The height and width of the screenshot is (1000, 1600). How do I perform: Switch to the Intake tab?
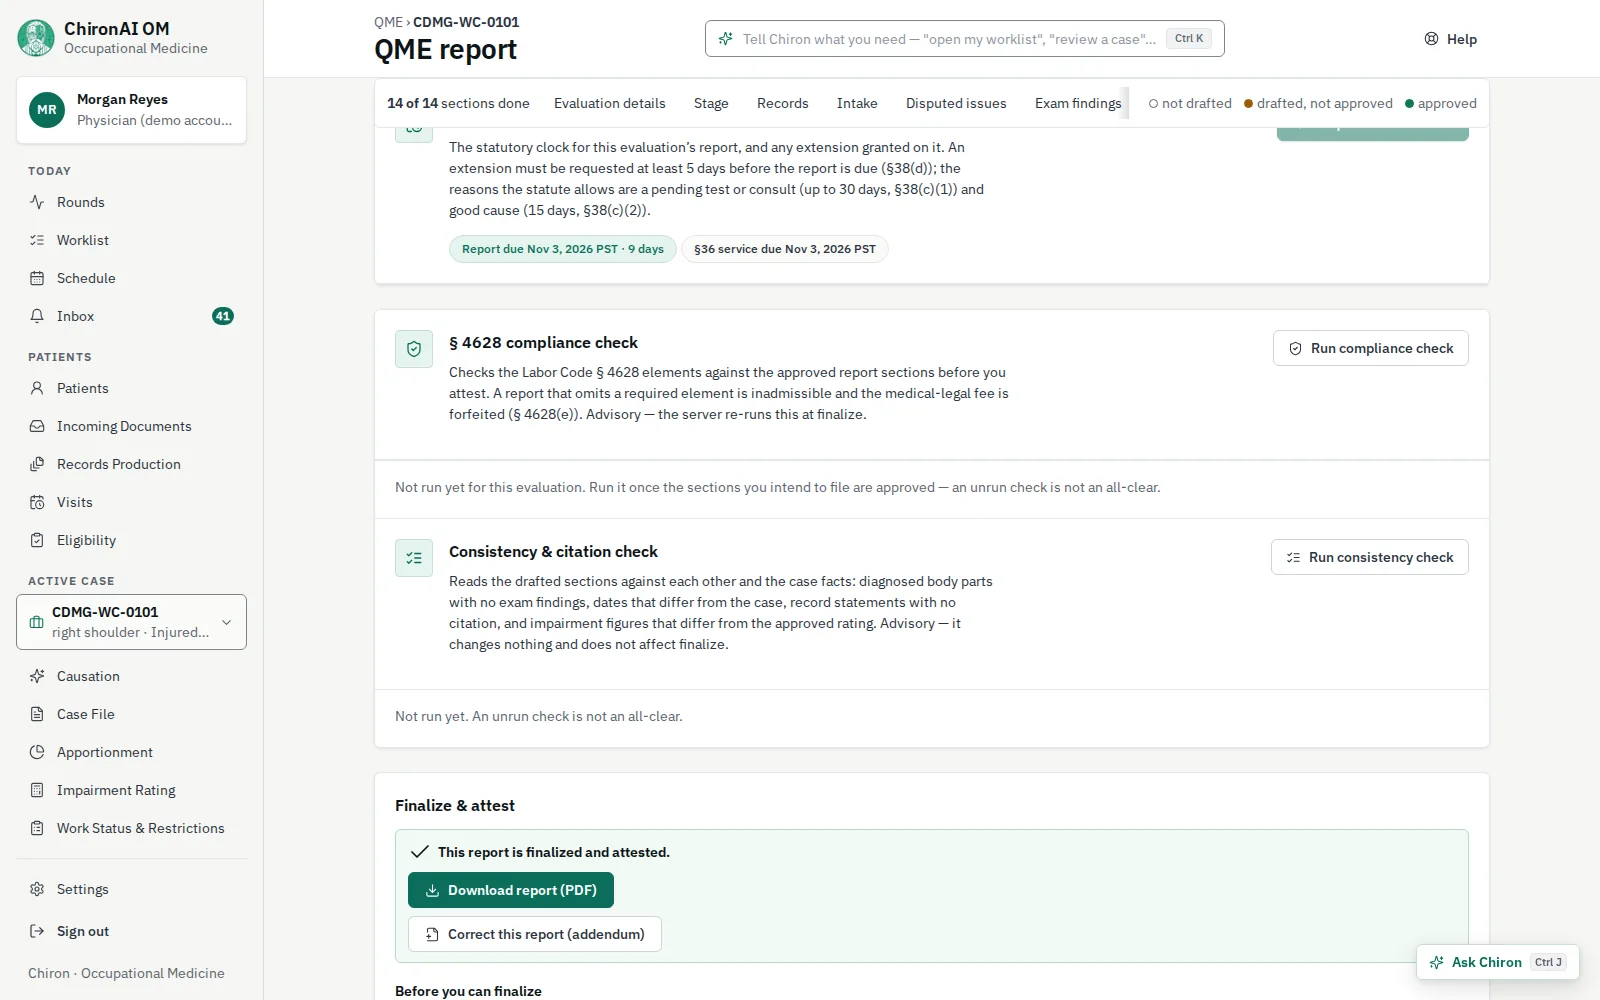pyautogui.click(x=857, y=103)
